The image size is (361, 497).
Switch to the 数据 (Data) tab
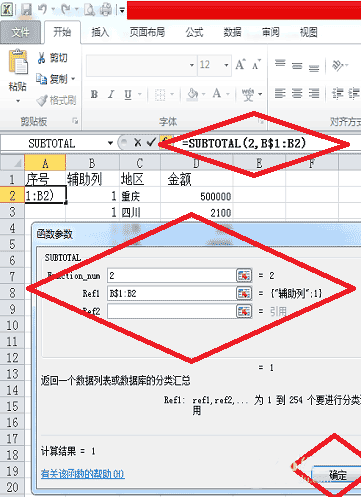(x=232, y=32)
